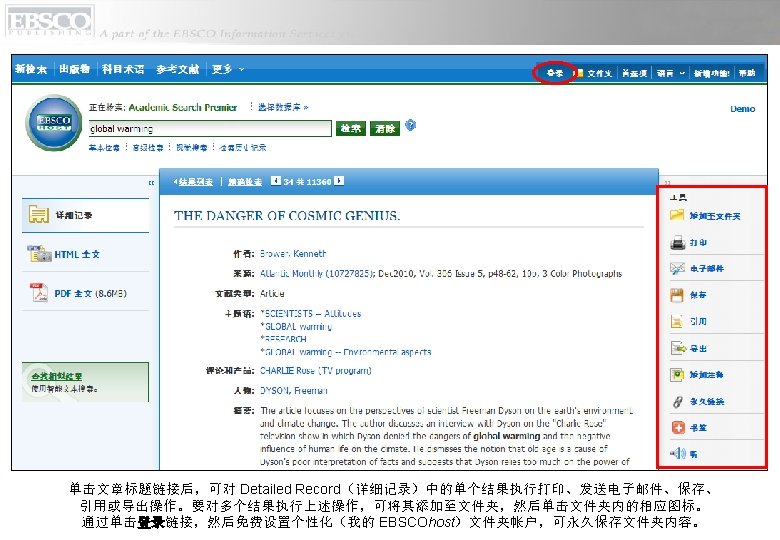This screenshot has width=780, height=540.
Task: Switch to 基本检索 basic search
Action: 104,148
